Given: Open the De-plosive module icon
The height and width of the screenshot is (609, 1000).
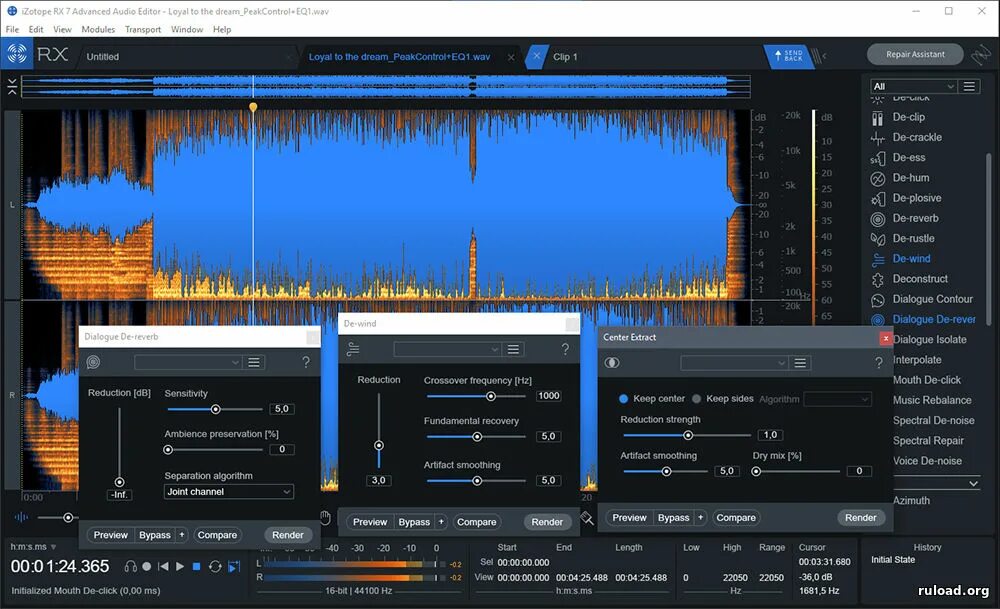Looking at the screenshot, I should click(x=878, y=199).
